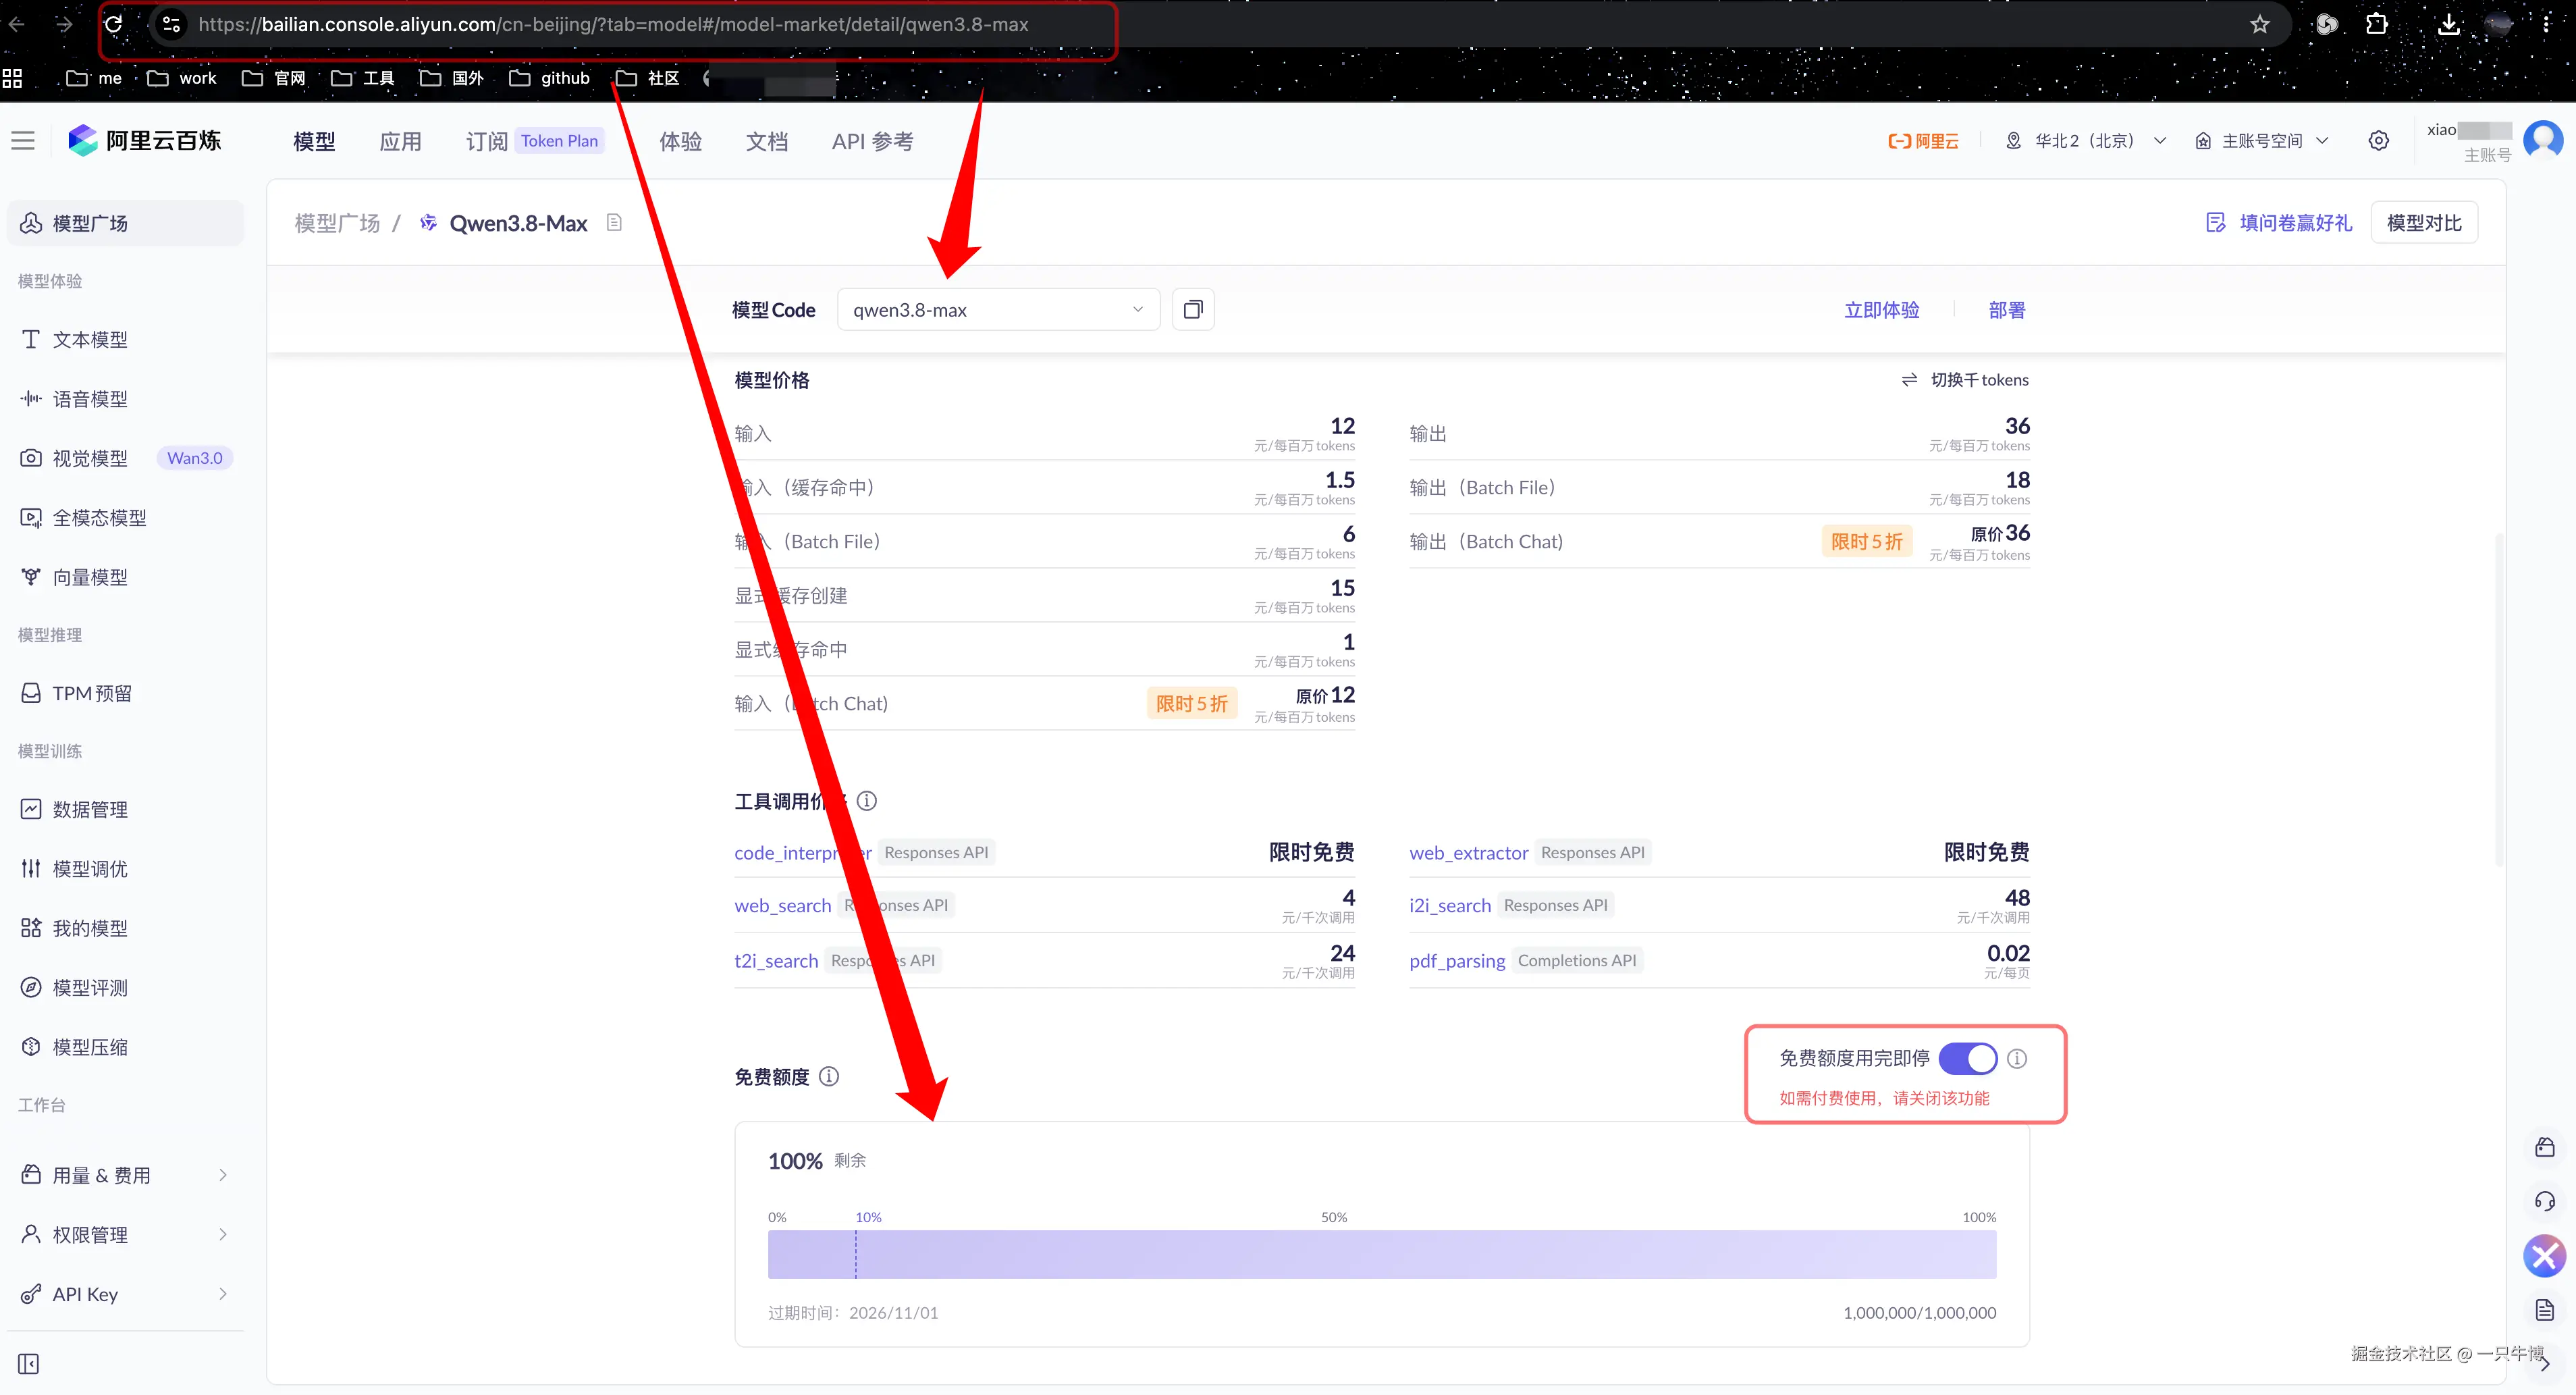Open the code_interpreter tool link
The image size is (2576, 1395).
click(803, 853)
